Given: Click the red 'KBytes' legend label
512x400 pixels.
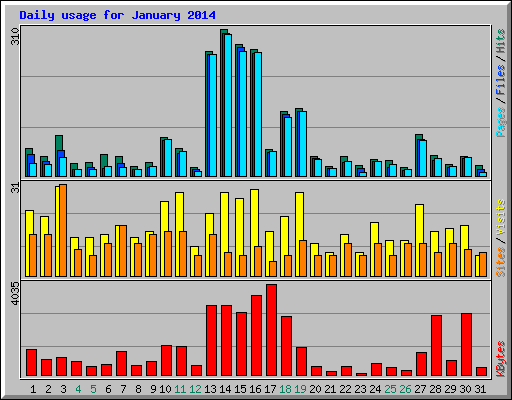Looking at the screenshot, I should pos(501,359).
